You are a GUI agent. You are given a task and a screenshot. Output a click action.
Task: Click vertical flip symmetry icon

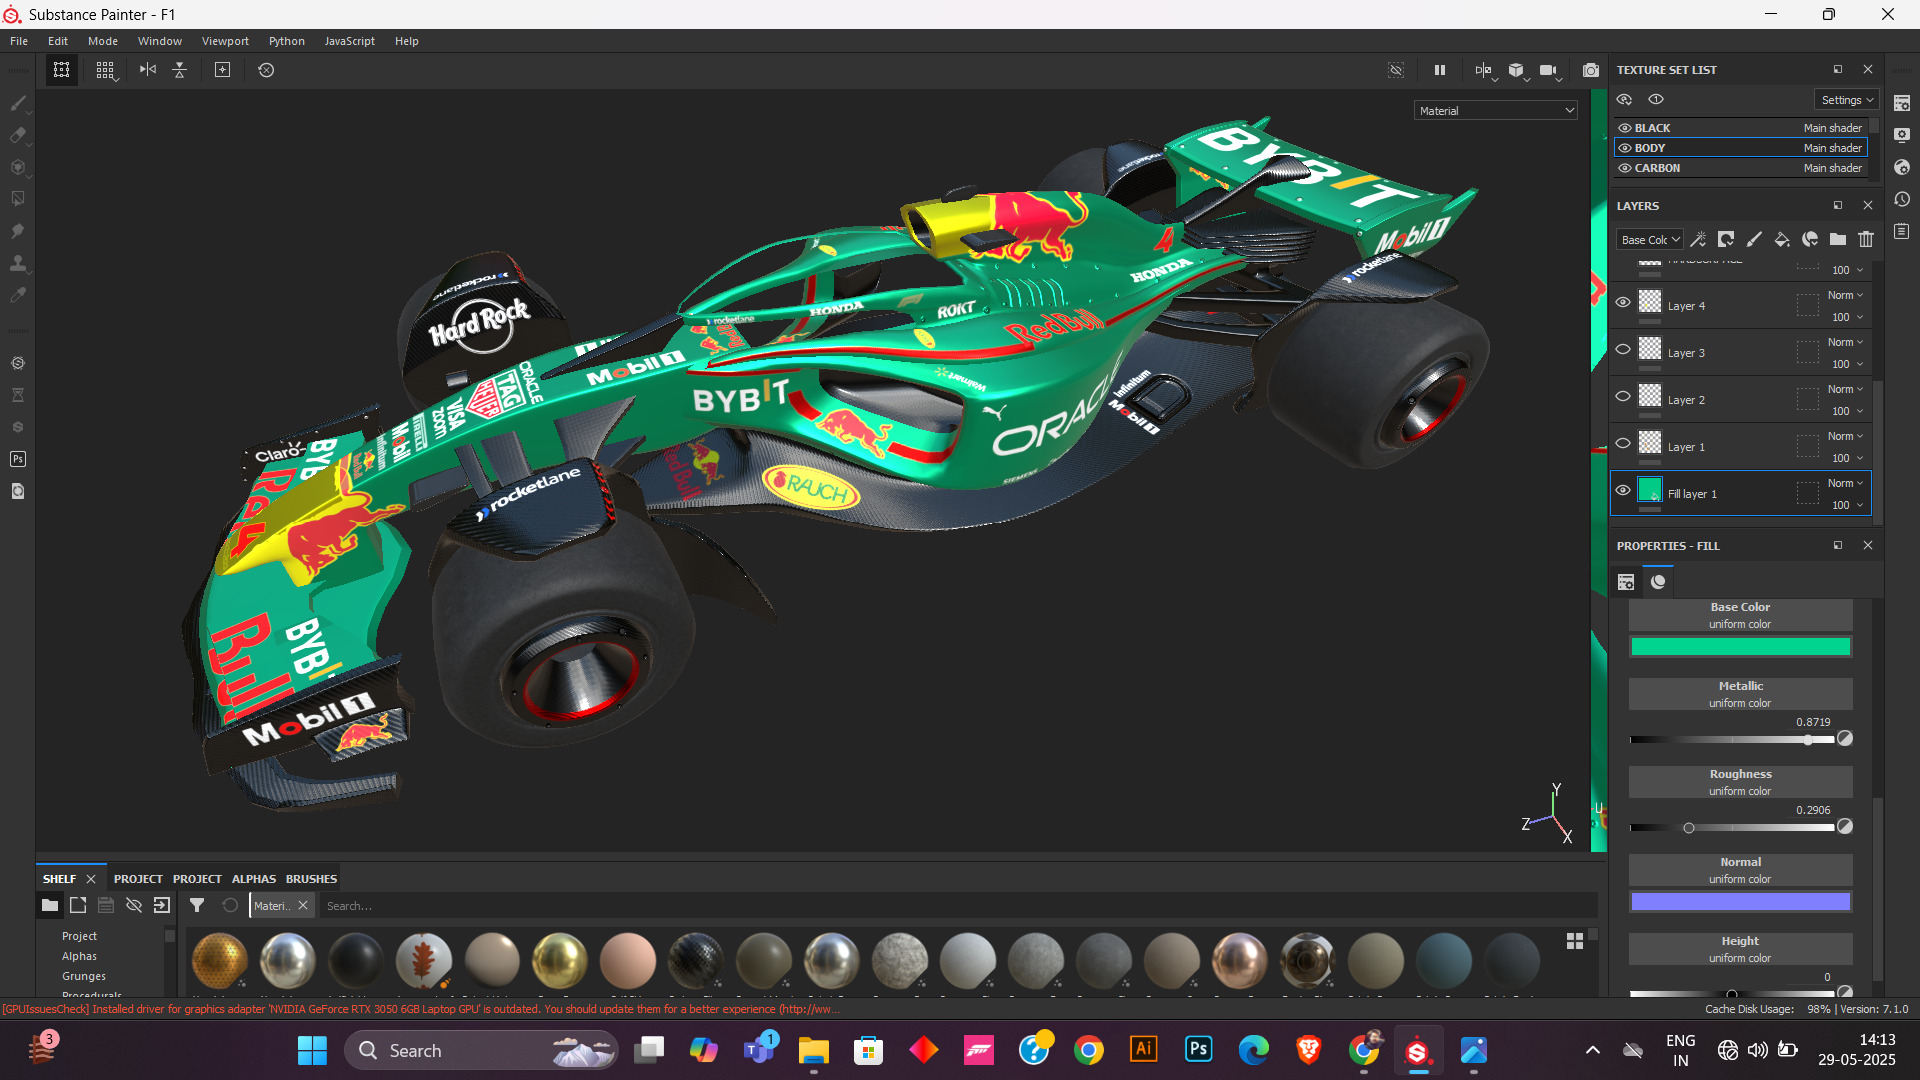[x=180, y=70]
